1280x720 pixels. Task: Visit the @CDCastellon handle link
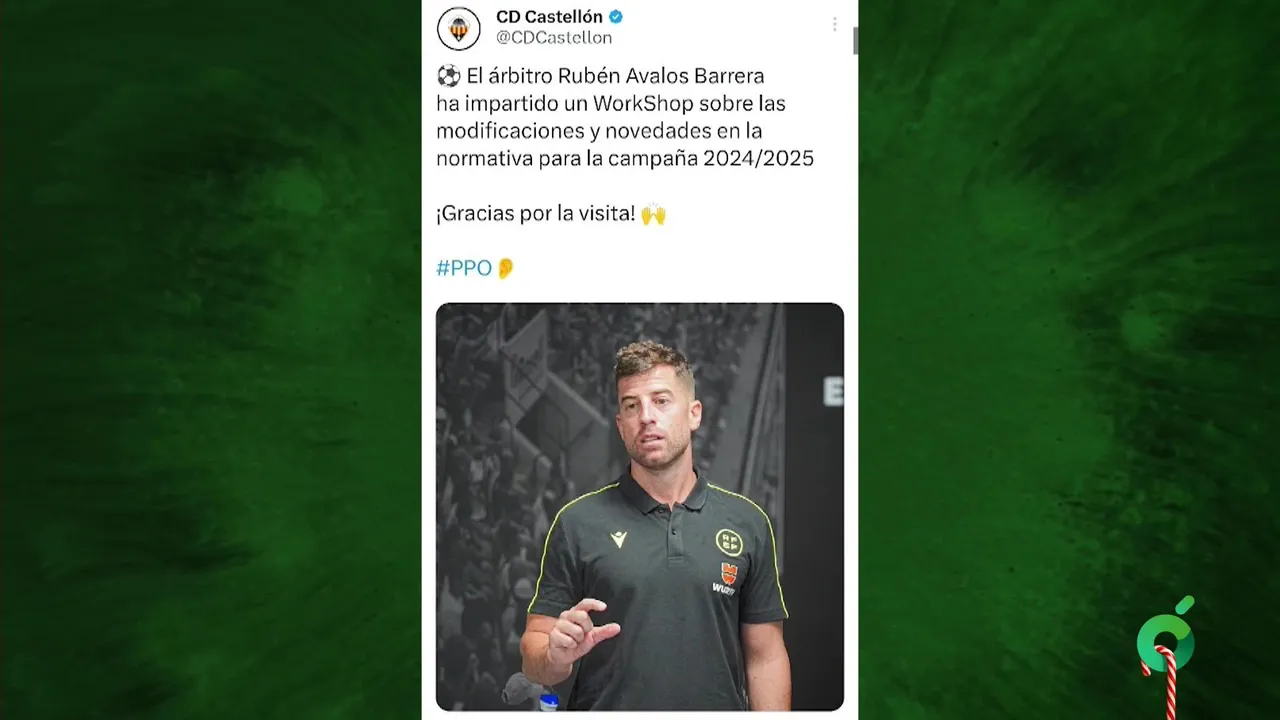pos(554,38)
